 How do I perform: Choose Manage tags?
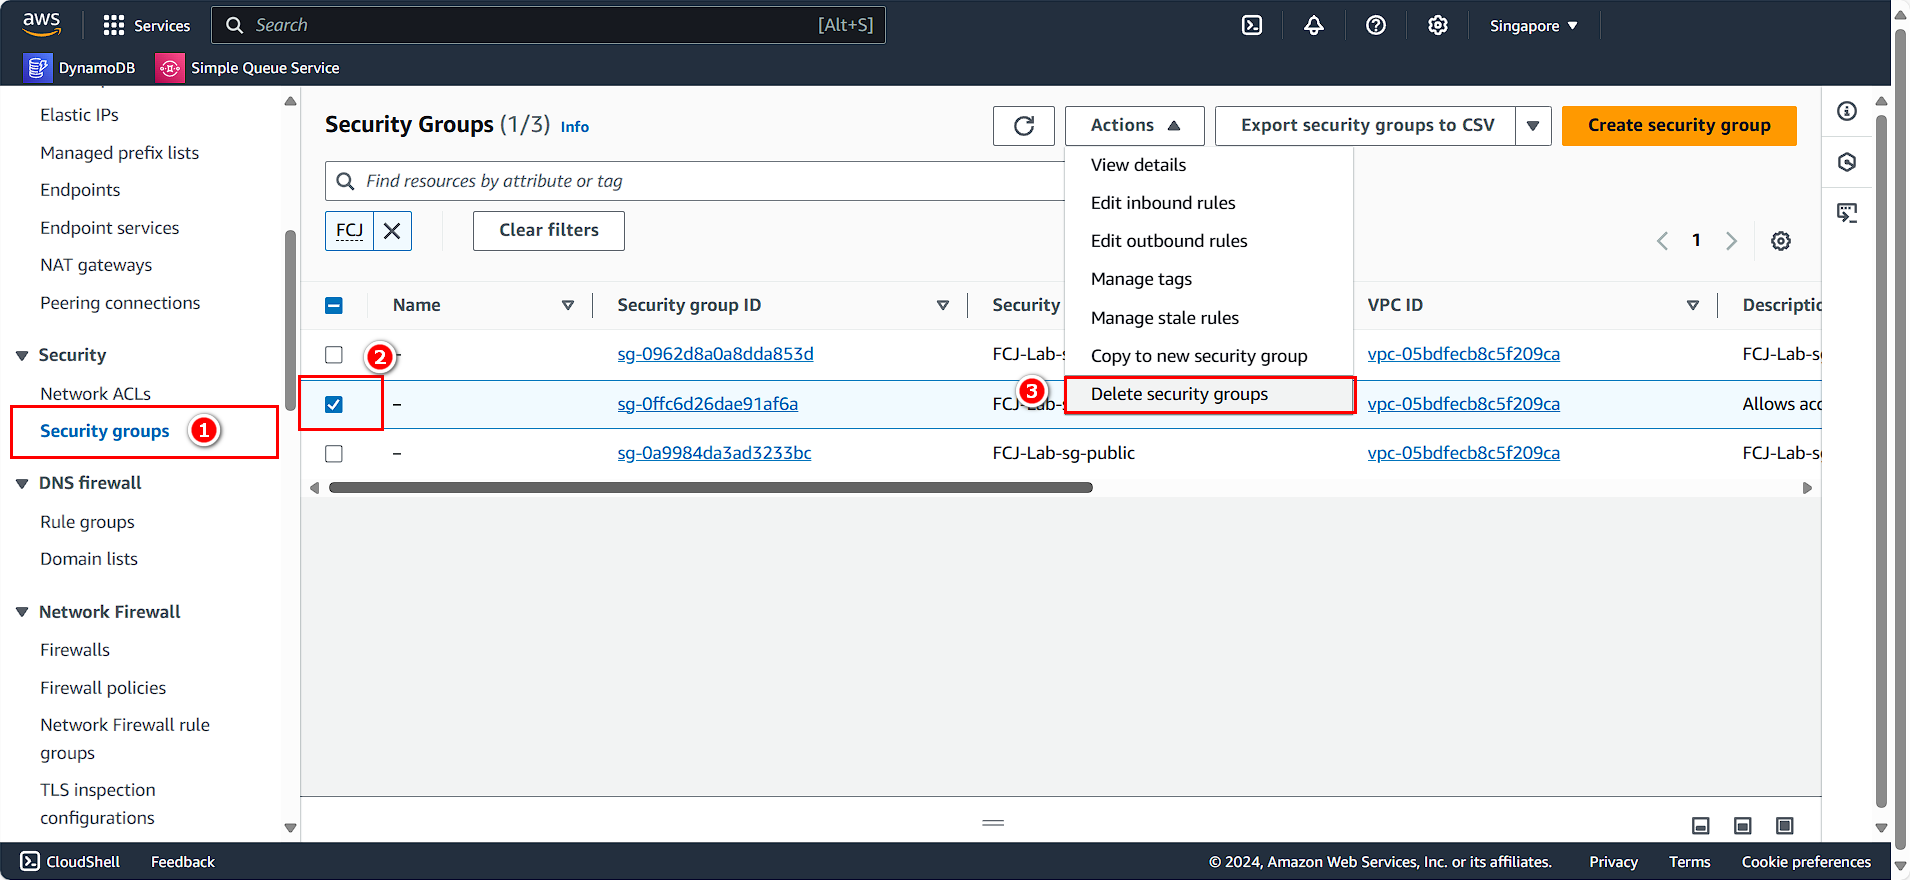(x=1209, y=279)
